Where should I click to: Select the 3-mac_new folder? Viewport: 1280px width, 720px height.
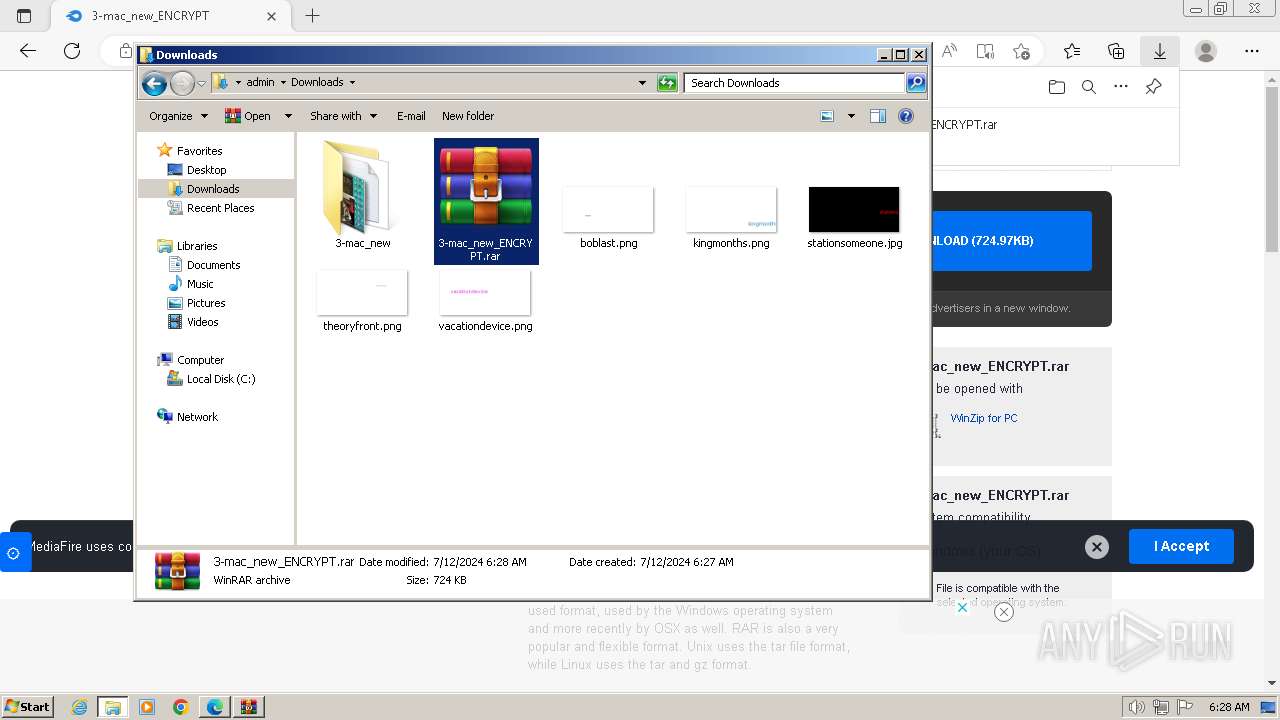[363, 195]
